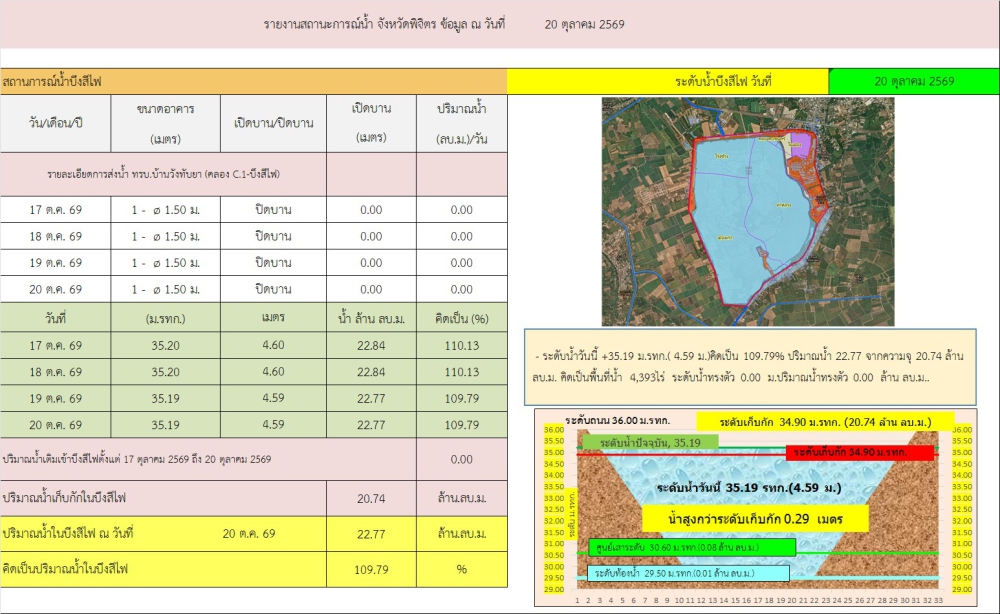
Task: Click the pink row รายละเอียดการส่งน้ำ ทรบ.บ้านวังทับยา
Action: [x=163, y=174]
